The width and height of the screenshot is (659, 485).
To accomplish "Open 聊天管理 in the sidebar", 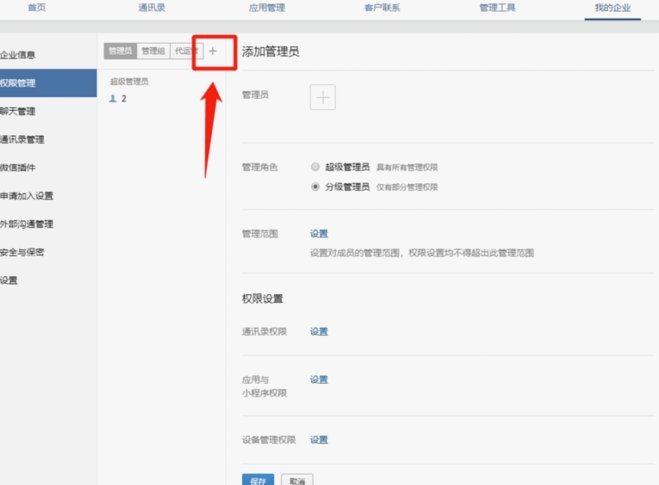I will point(18,111).
